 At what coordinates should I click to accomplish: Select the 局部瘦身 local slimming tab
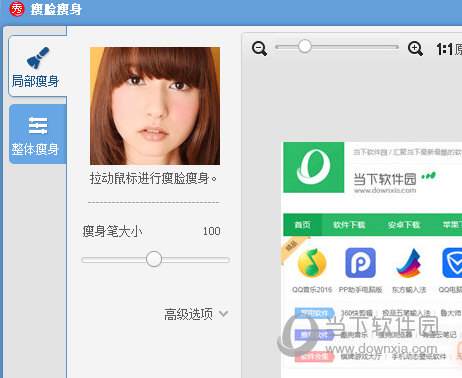(x=37, y=66)
